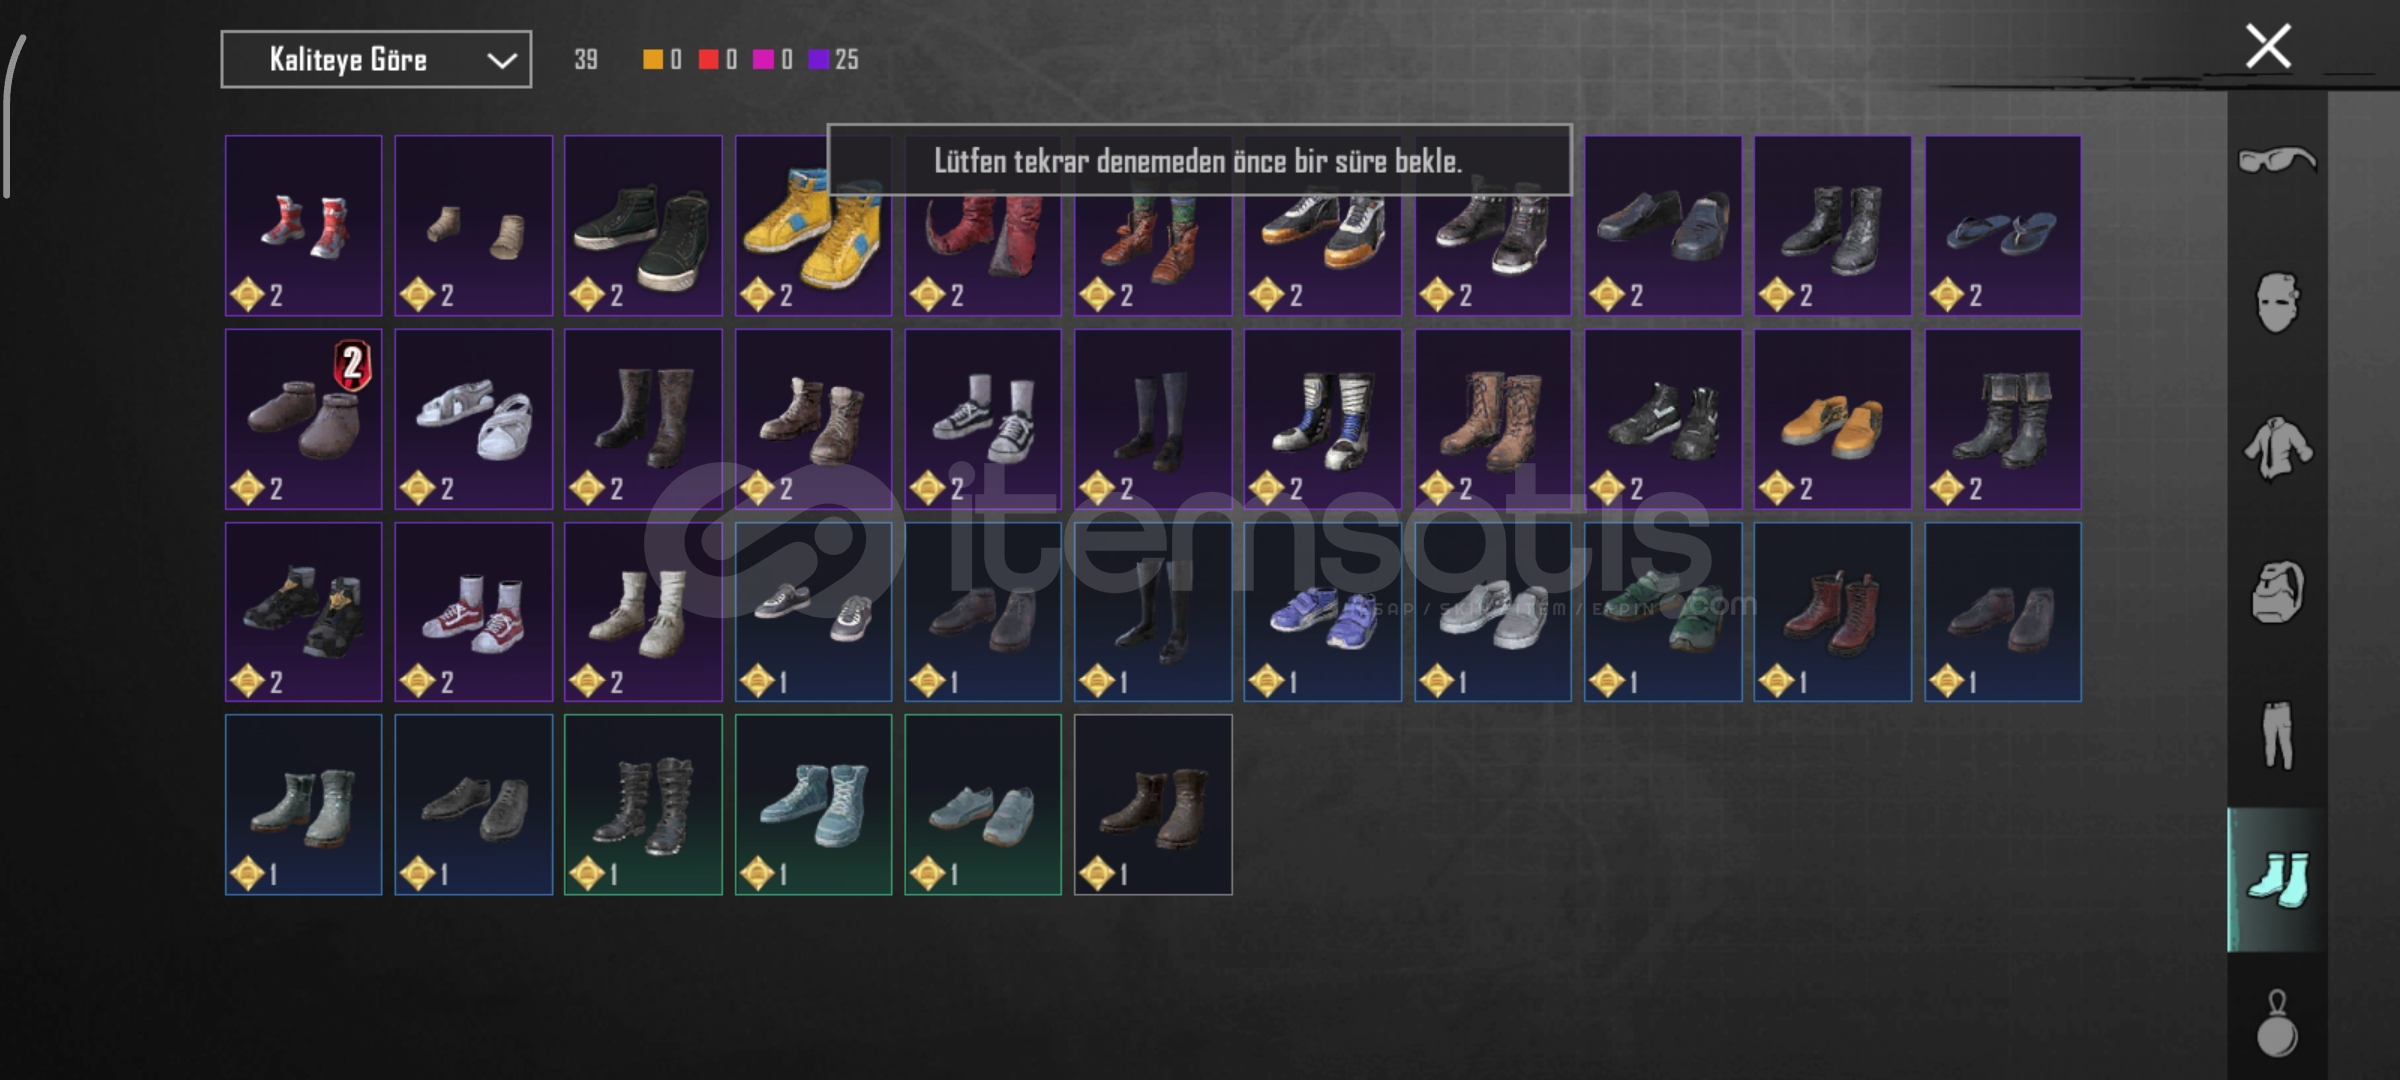Close the inventory with the X
This screenshot has width=2400, height=1080.
tap(2268, 46)
